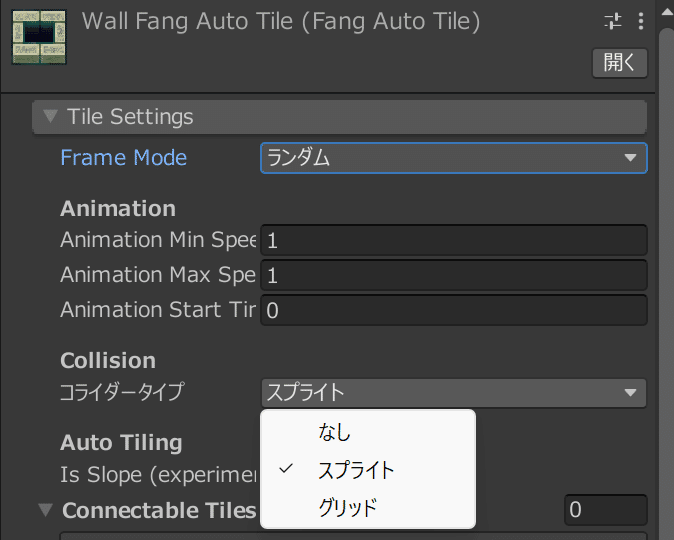
Task: Open the Frame Mode dropdown
Action: tap(453, 158)
